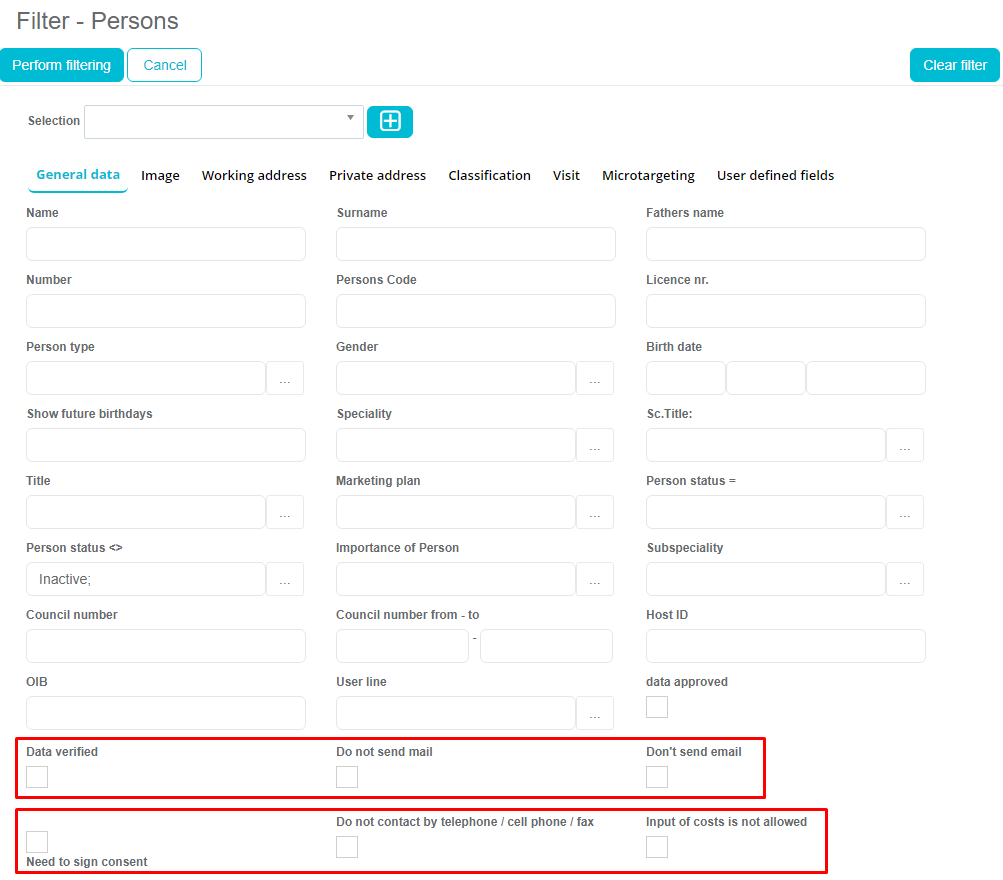
Task: Switch to the Working address tab
Action: pyautogui.click(x=254, y=175)
